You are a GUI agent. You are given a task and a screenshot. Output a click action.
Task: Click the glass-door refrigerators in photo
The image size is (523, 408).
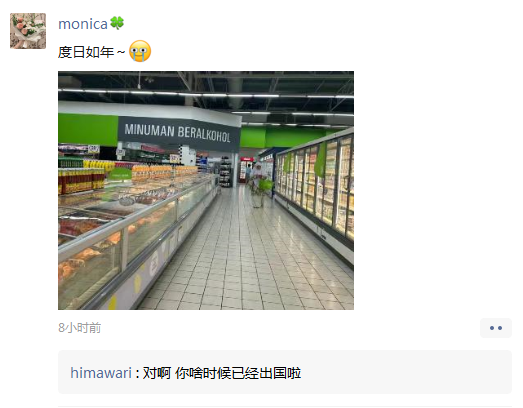(x=317, y=187)
